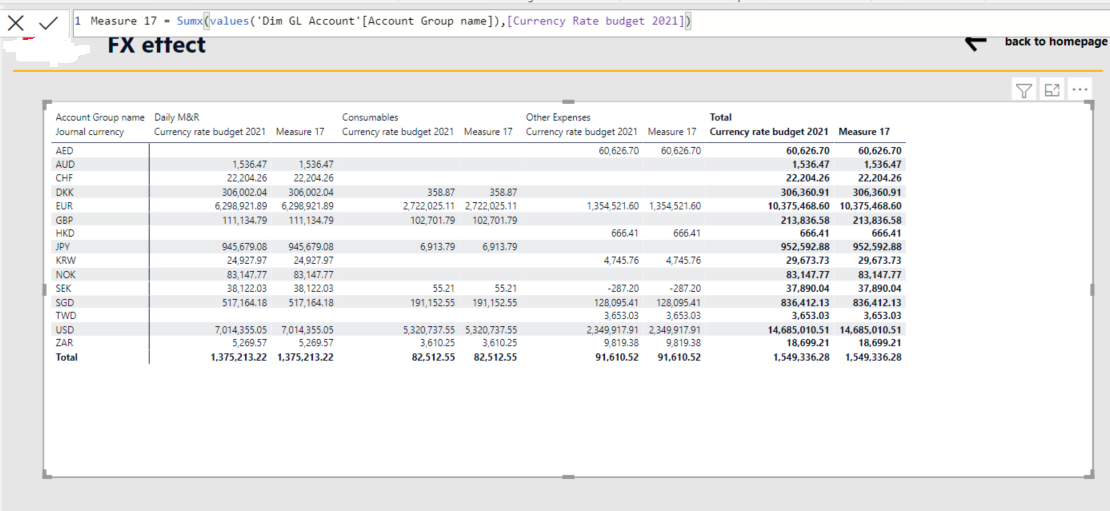Cancel the formula edit with the X icon
The image size is (1110, 511).
point(16,23)
